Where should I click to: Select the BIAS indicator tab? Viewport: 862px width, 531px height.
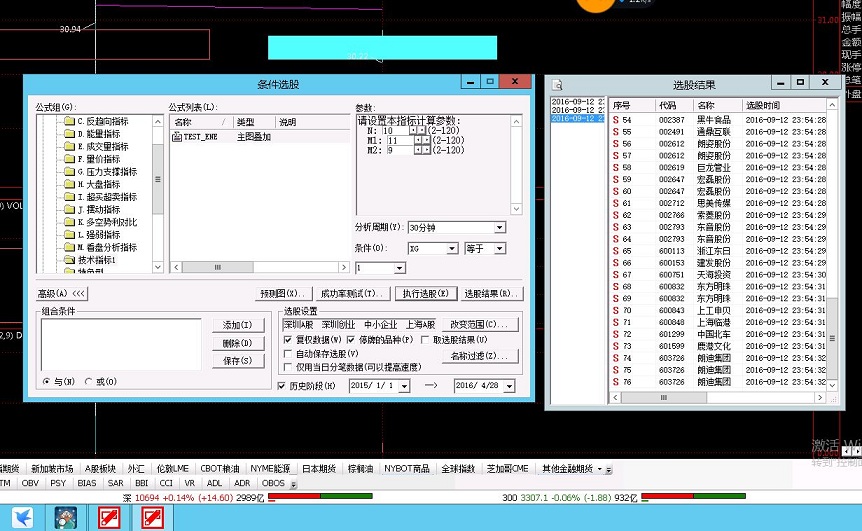[x=87, y=482]
